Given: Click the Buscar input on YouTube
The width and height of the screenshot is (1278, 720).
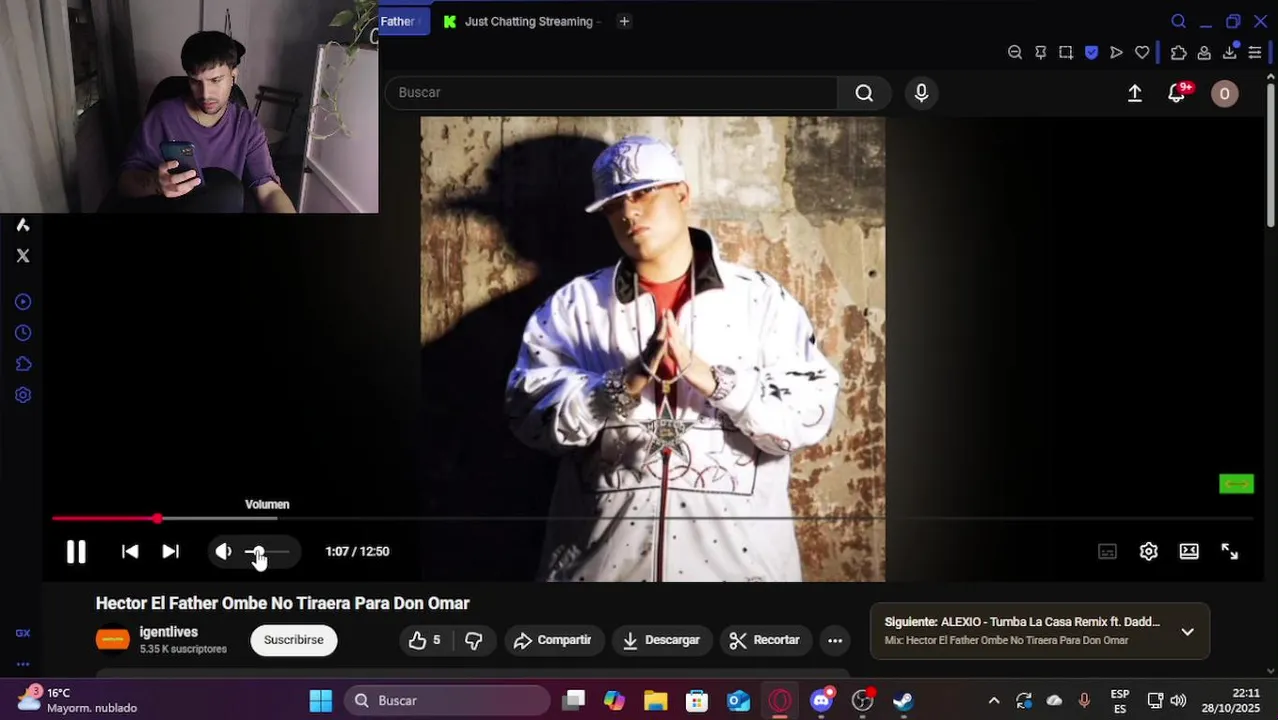Looking at the screenshot, I should click(x=611, y=93).
